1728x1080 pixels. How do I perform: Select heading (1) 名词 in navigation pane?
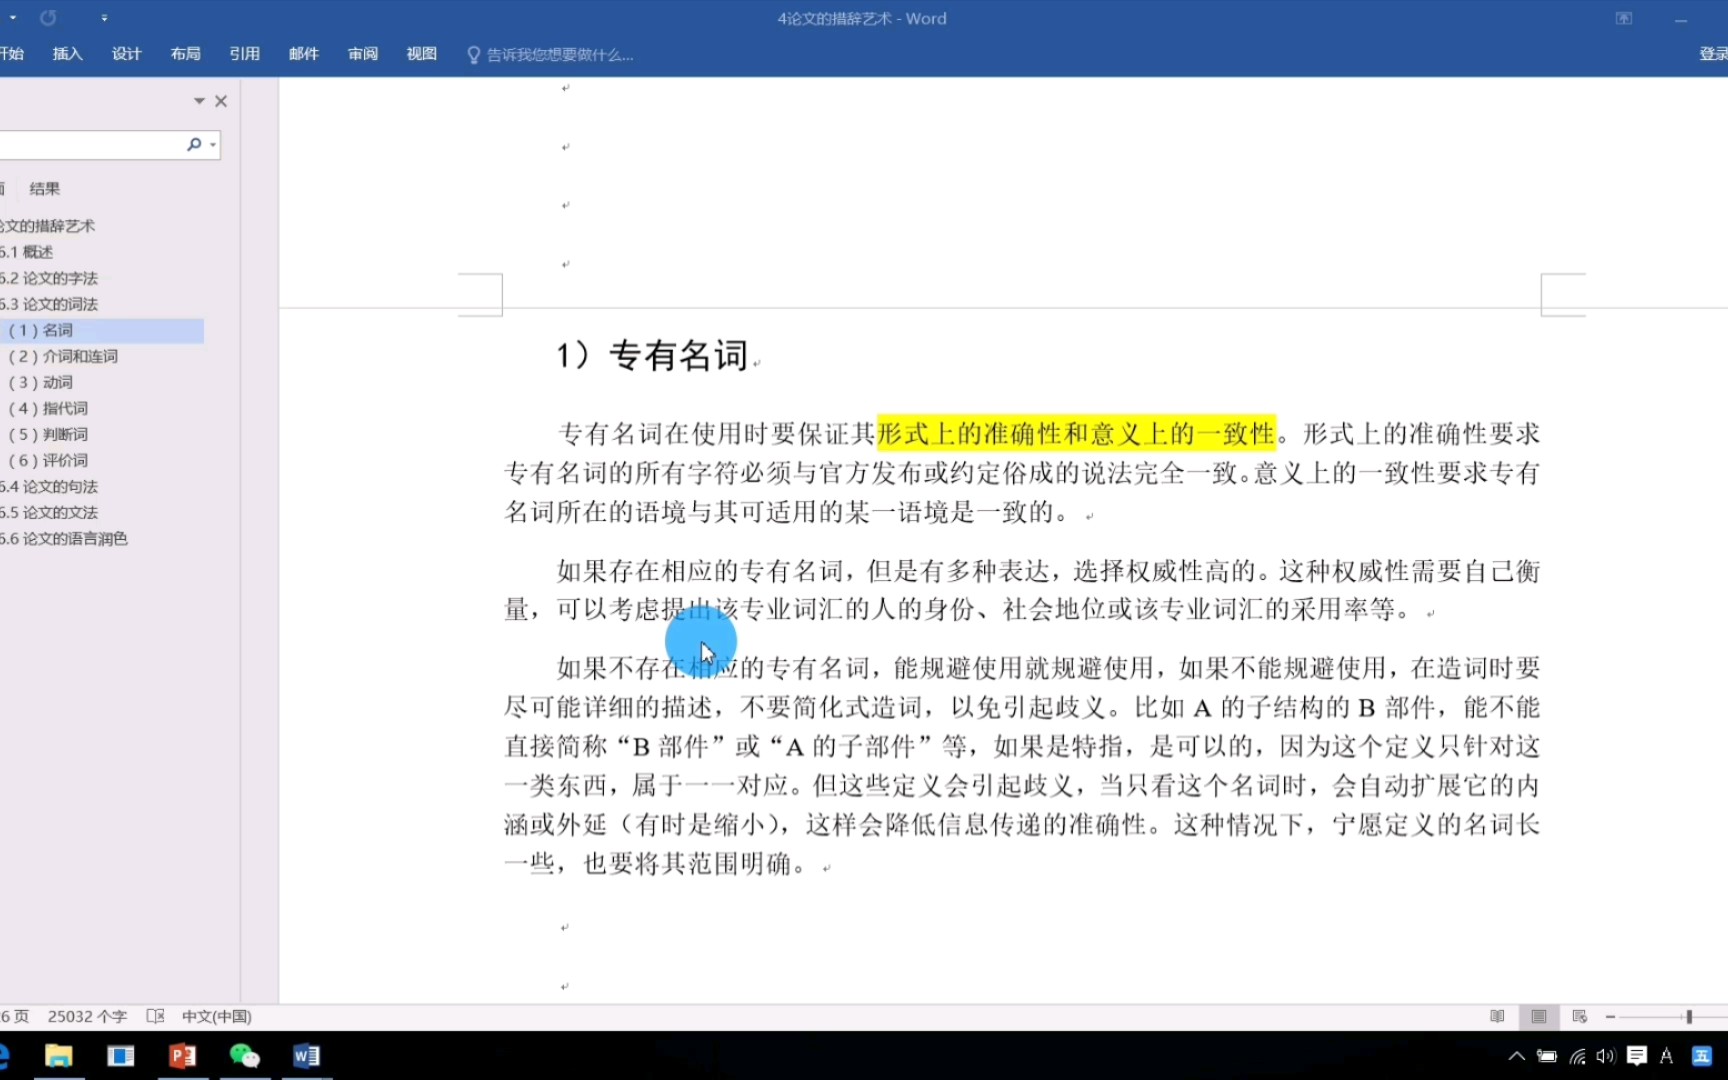(x=102, y=330)
